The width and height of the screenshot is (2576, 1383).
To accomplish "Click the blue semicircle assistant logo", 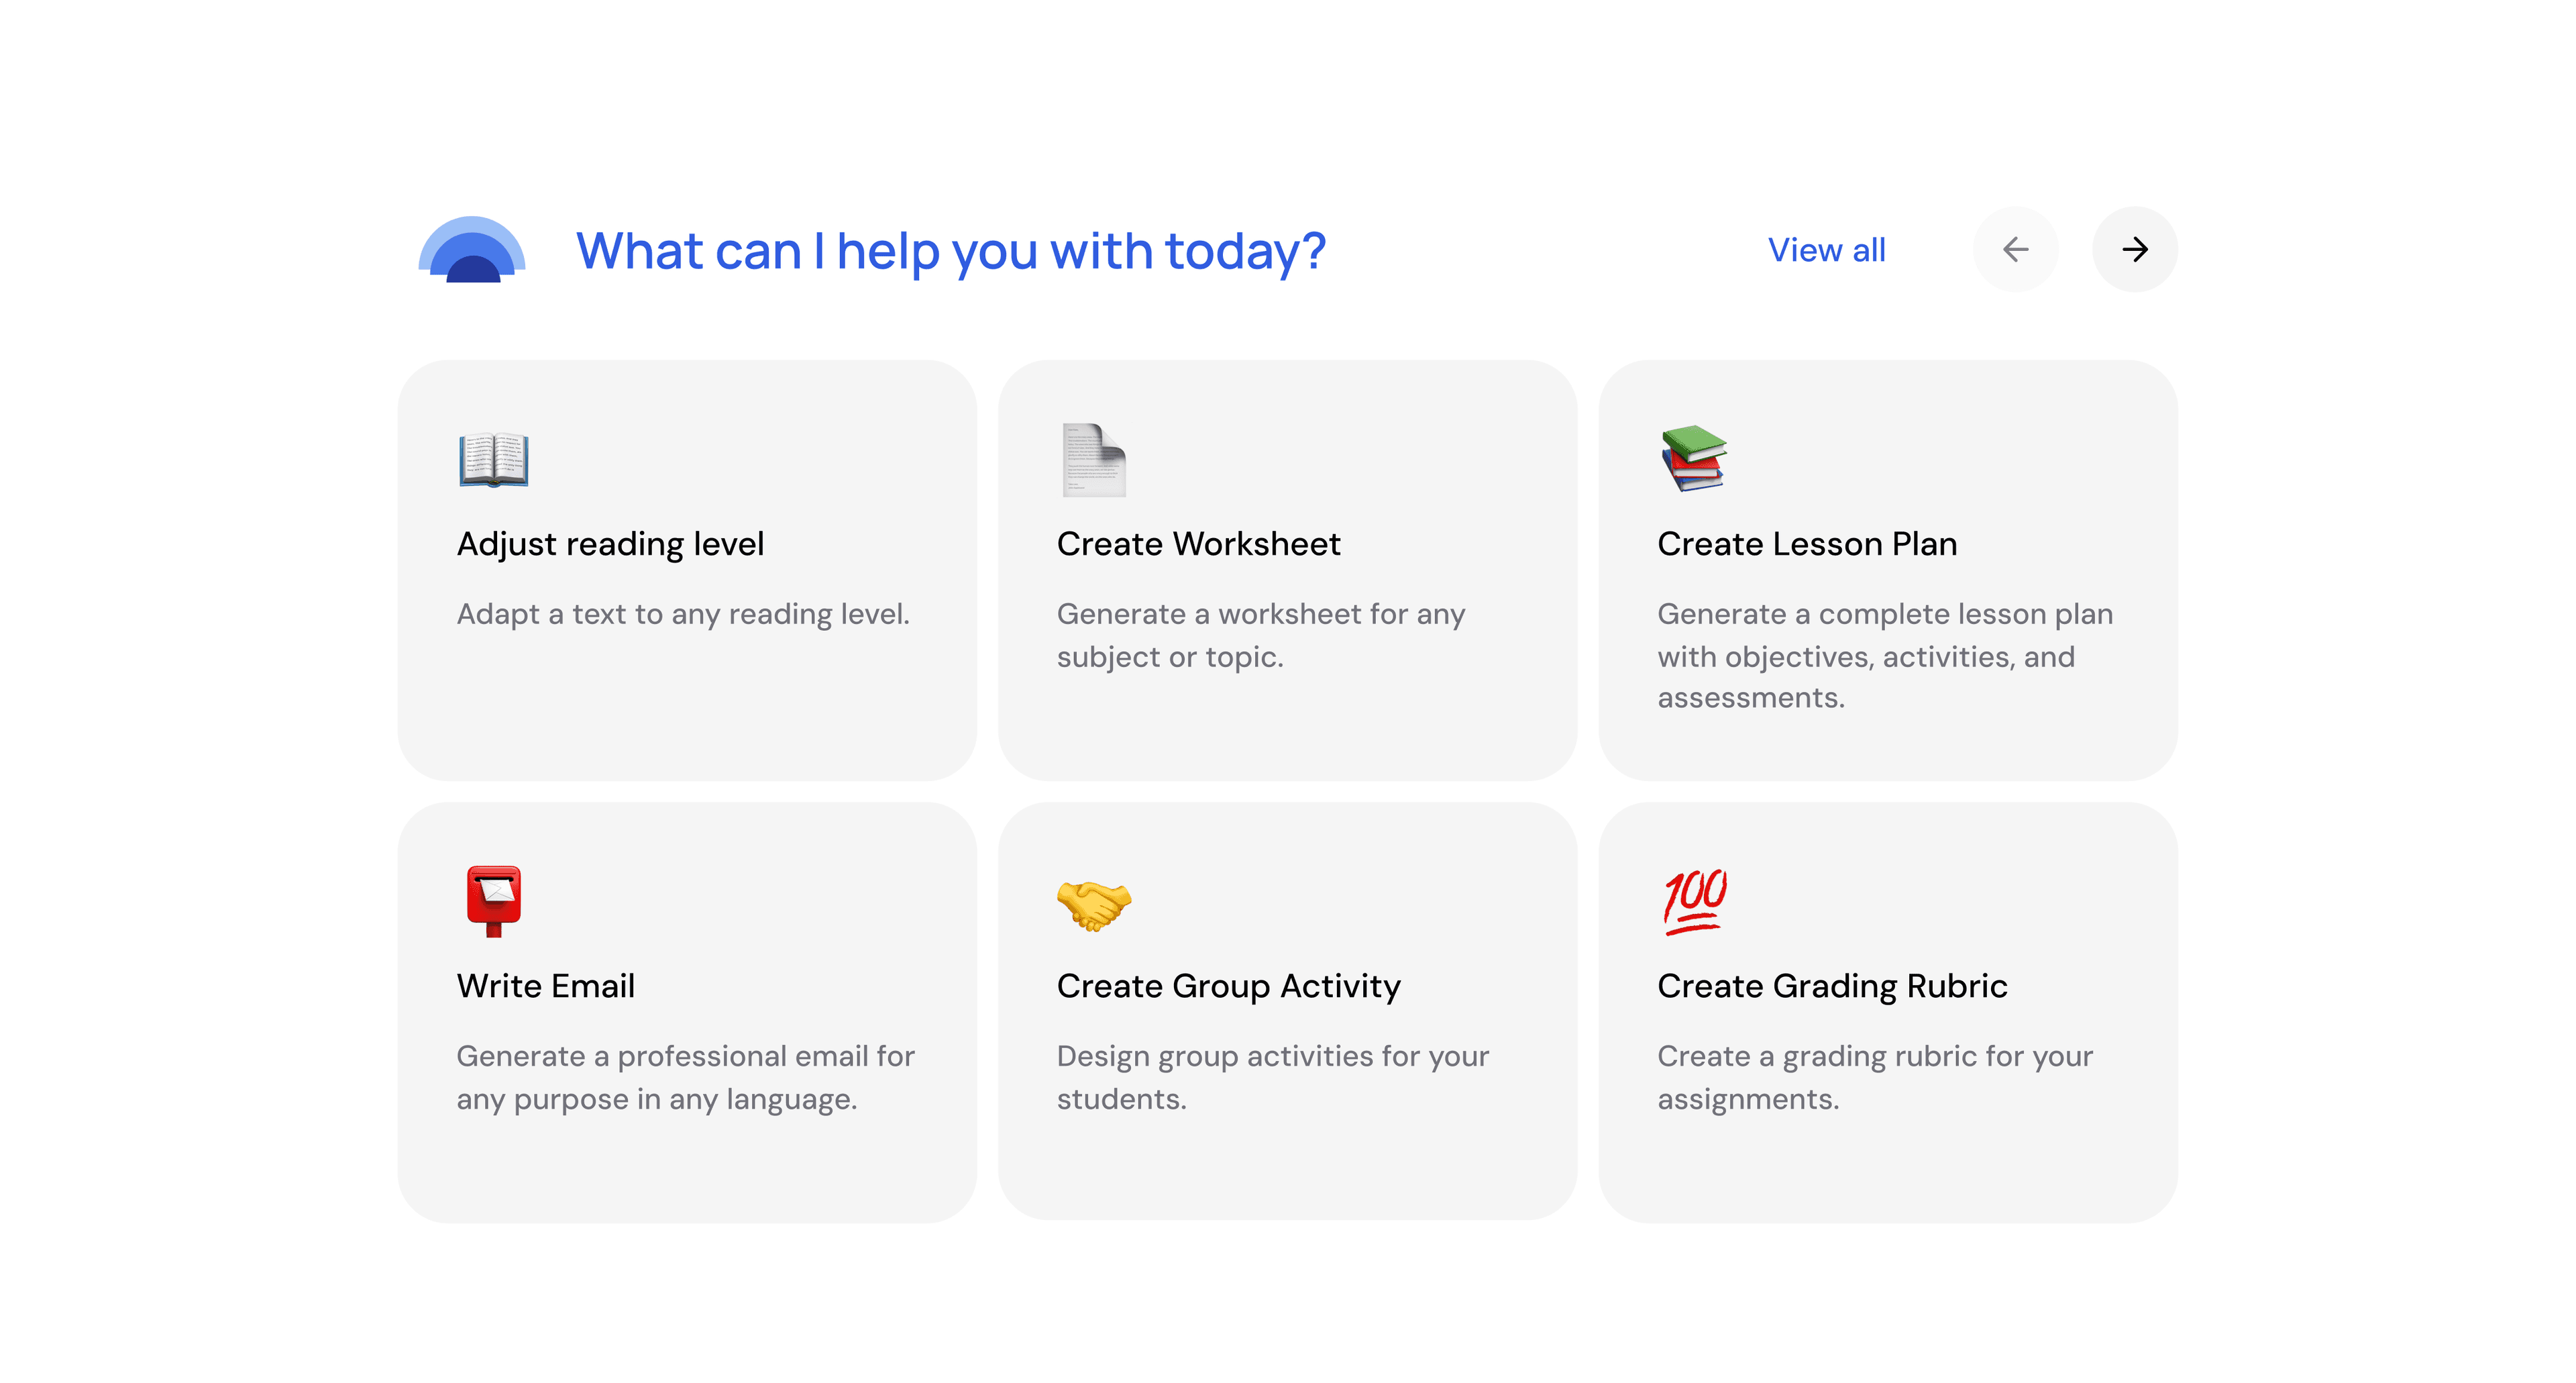I will (472, 250).
